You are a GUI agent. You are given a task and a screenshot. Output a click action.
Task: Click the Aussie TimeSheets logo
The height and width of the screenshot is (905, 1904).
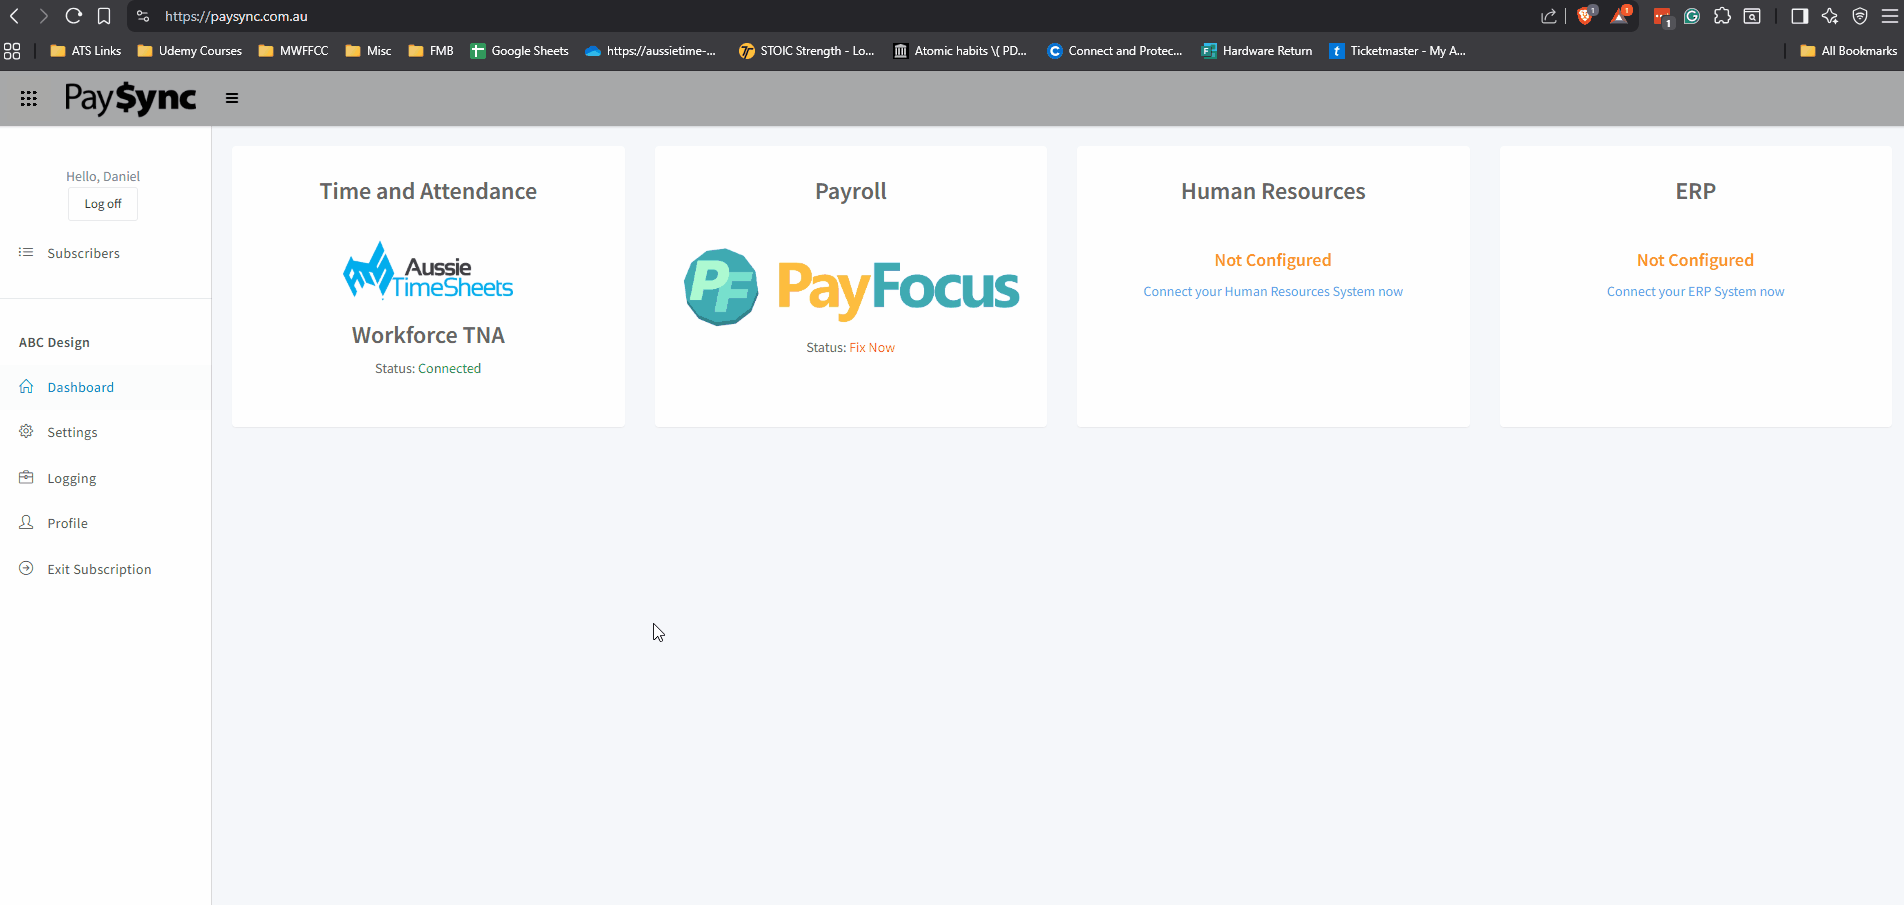(428, 272)
